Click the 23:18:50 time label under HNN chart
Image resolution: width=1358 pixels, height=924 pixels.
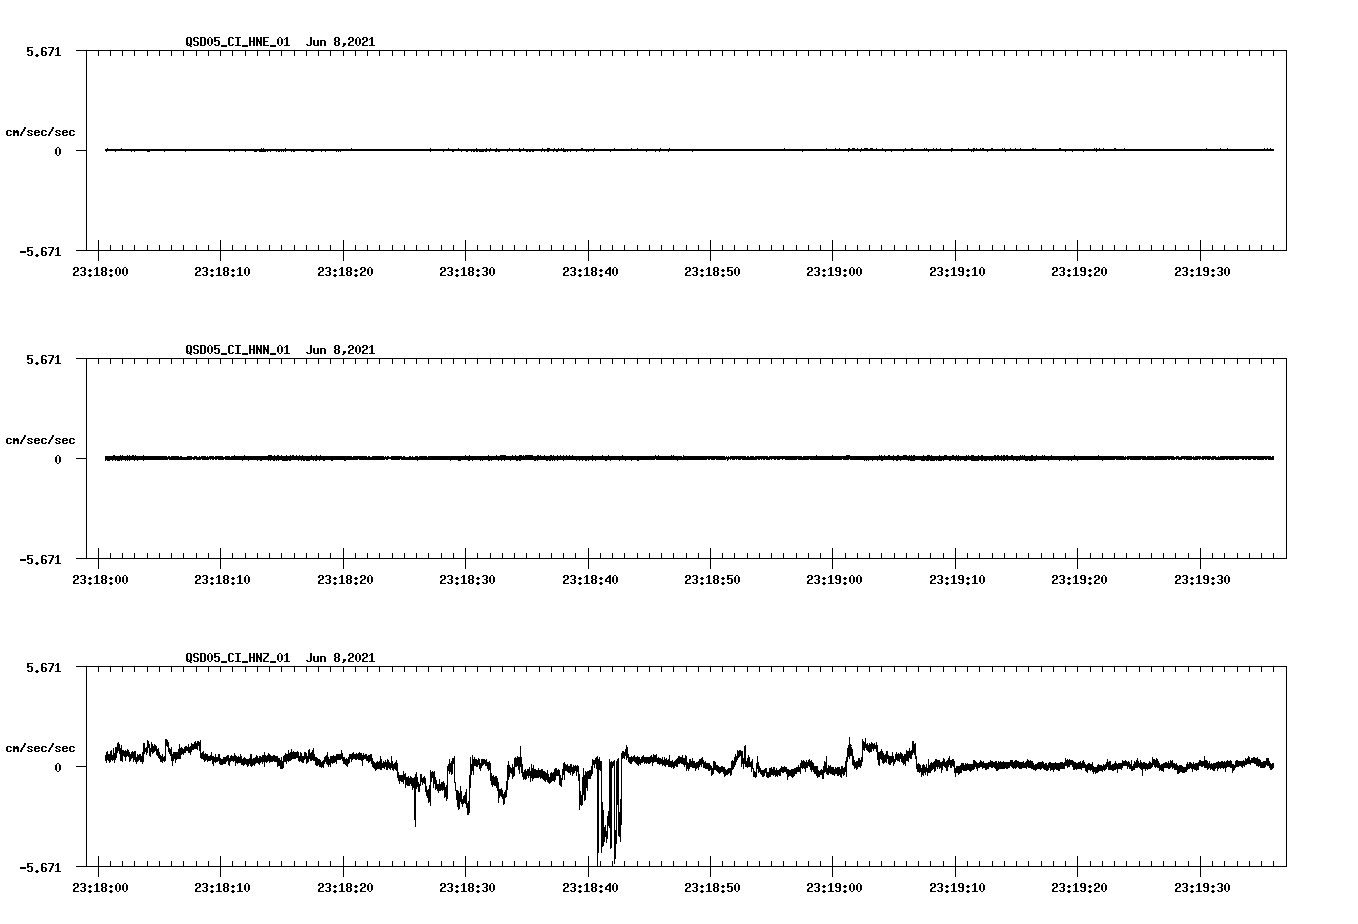pos(712,579)
